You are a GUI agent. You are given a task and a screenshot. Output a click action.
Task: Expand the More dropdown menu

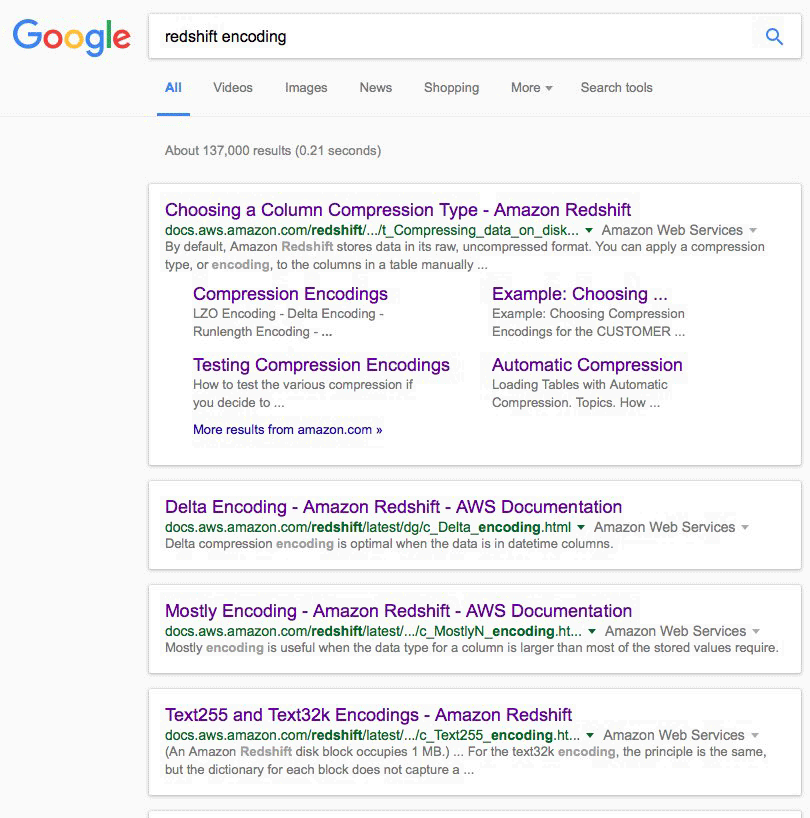coord(531,88)
